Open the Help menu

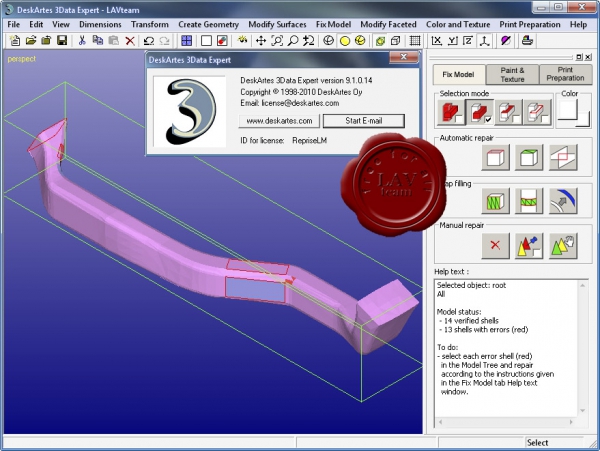click(x=578, y=24)
